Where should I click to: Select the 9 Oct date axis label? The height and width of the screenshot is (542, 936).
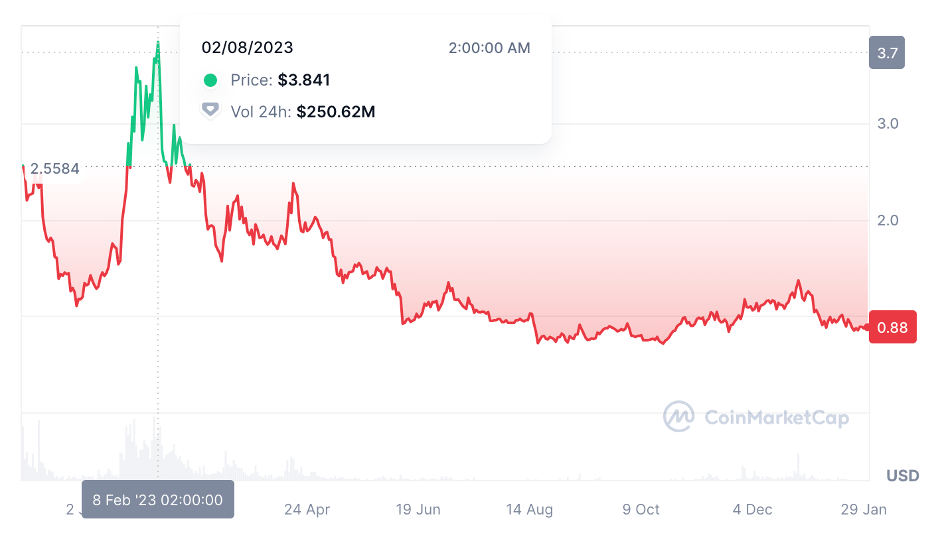point(641,509)
